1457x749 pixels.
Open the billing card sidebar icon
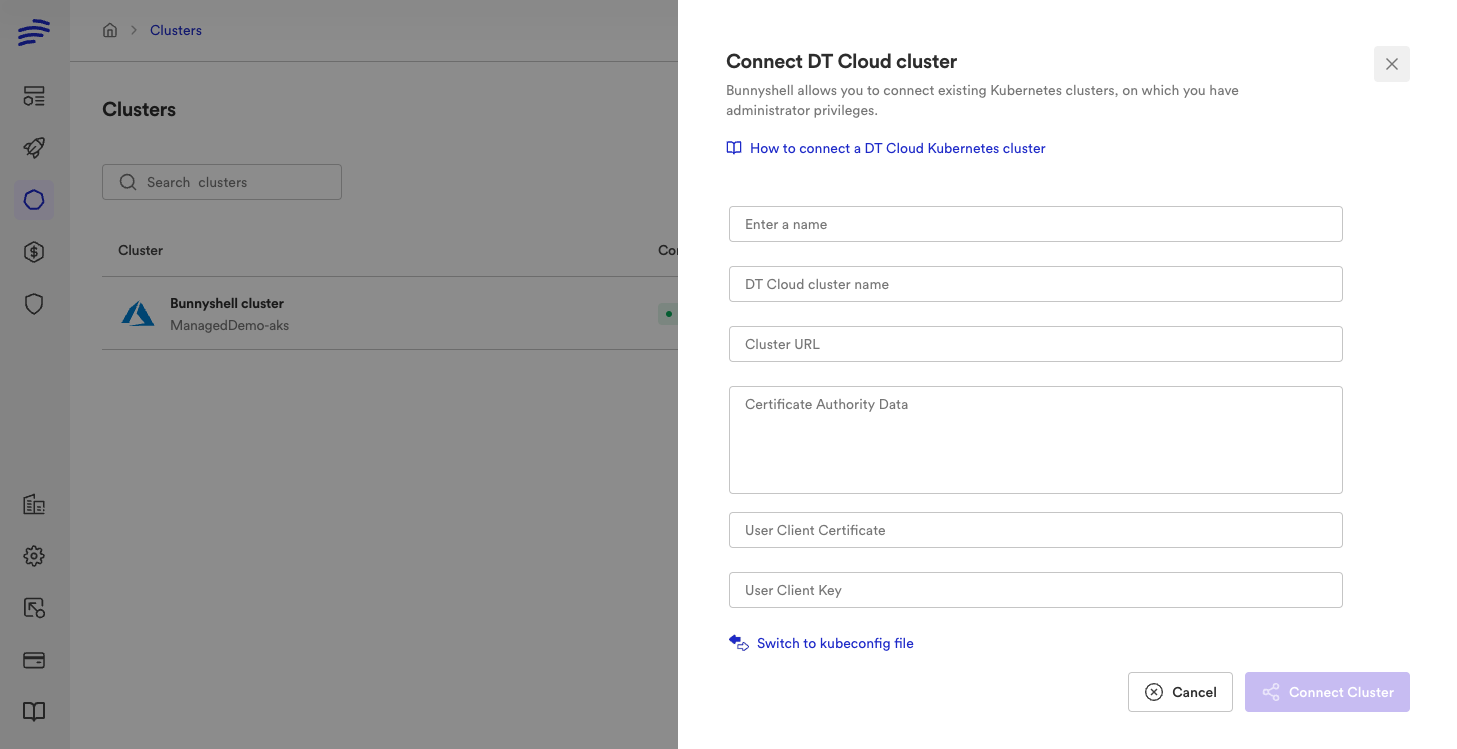click(x=34, y=660)
